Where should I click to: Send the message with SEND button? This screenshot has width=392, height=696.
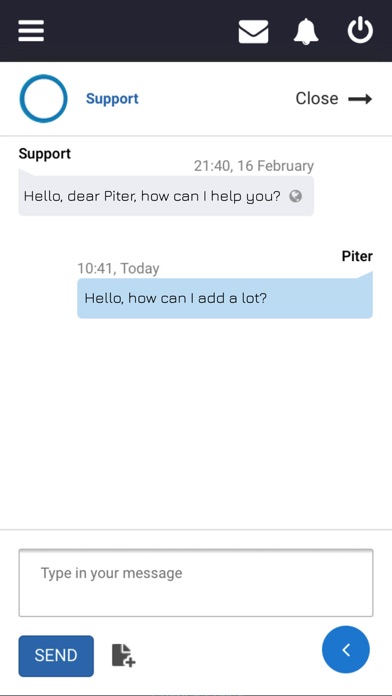pyautogui.click(x=56, y=656)
